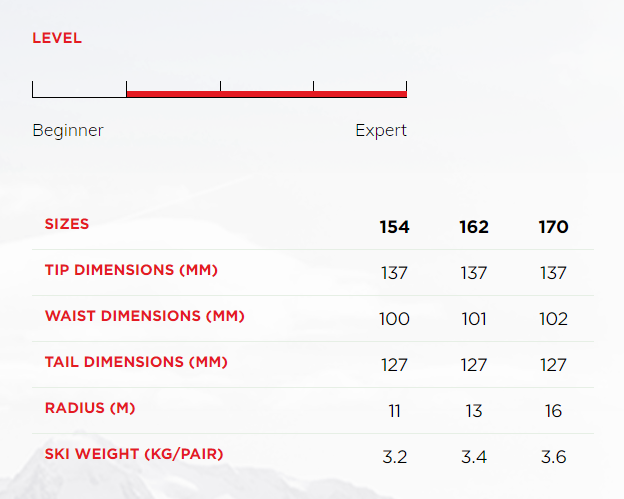Screen dimensions: 624x499
Task: Click the SKI WEIGHT (KG/PAIR) row label
Action: [x=134, y=454]
